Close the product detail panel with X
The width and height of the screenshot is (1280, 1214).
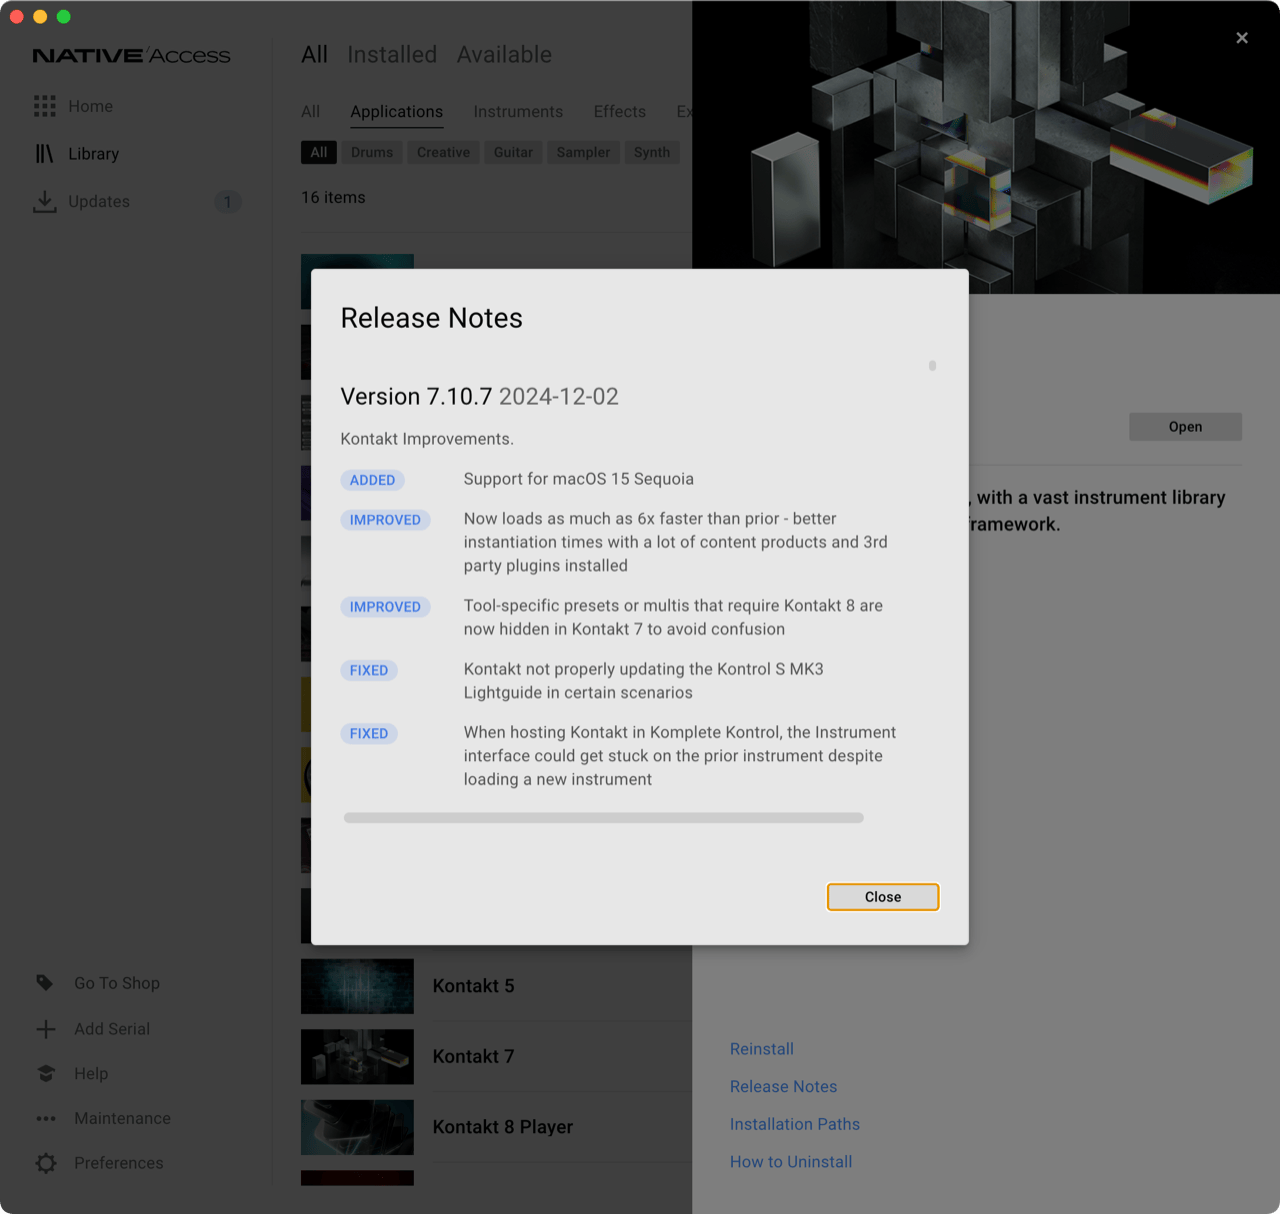pos(1242,38)
